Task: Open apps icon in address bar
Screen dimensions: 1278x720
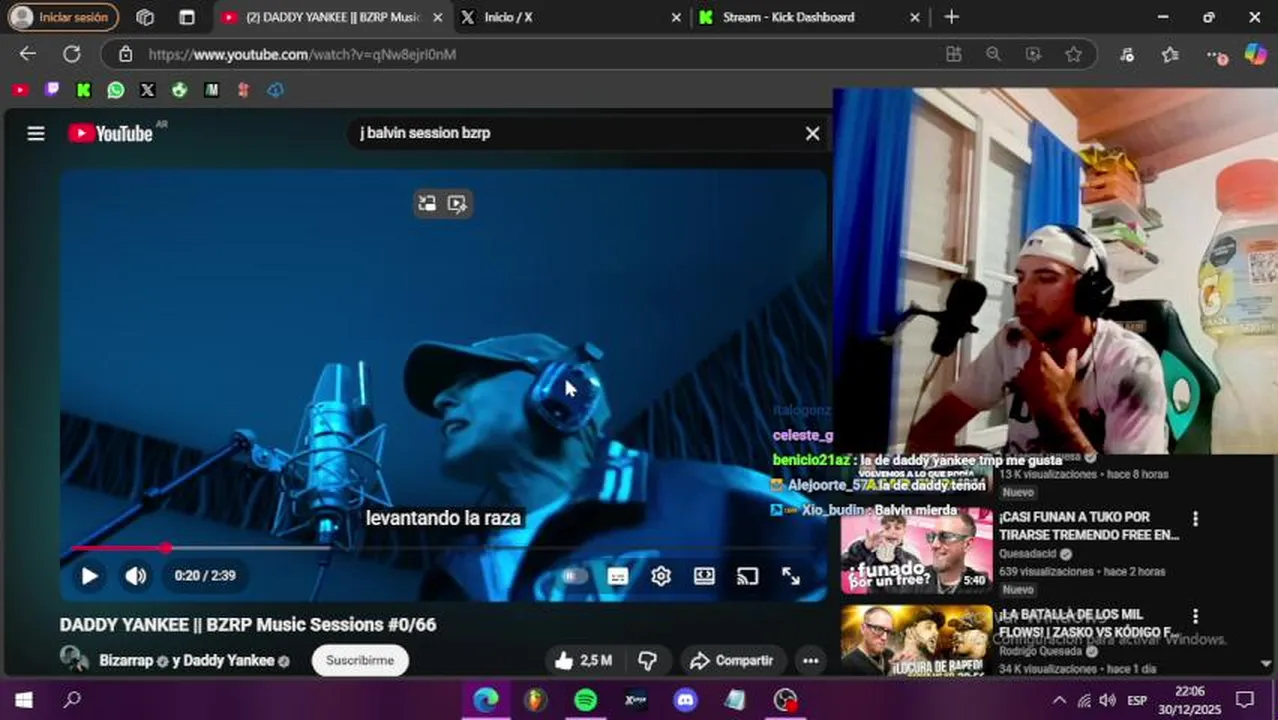Action: (953, 54)
